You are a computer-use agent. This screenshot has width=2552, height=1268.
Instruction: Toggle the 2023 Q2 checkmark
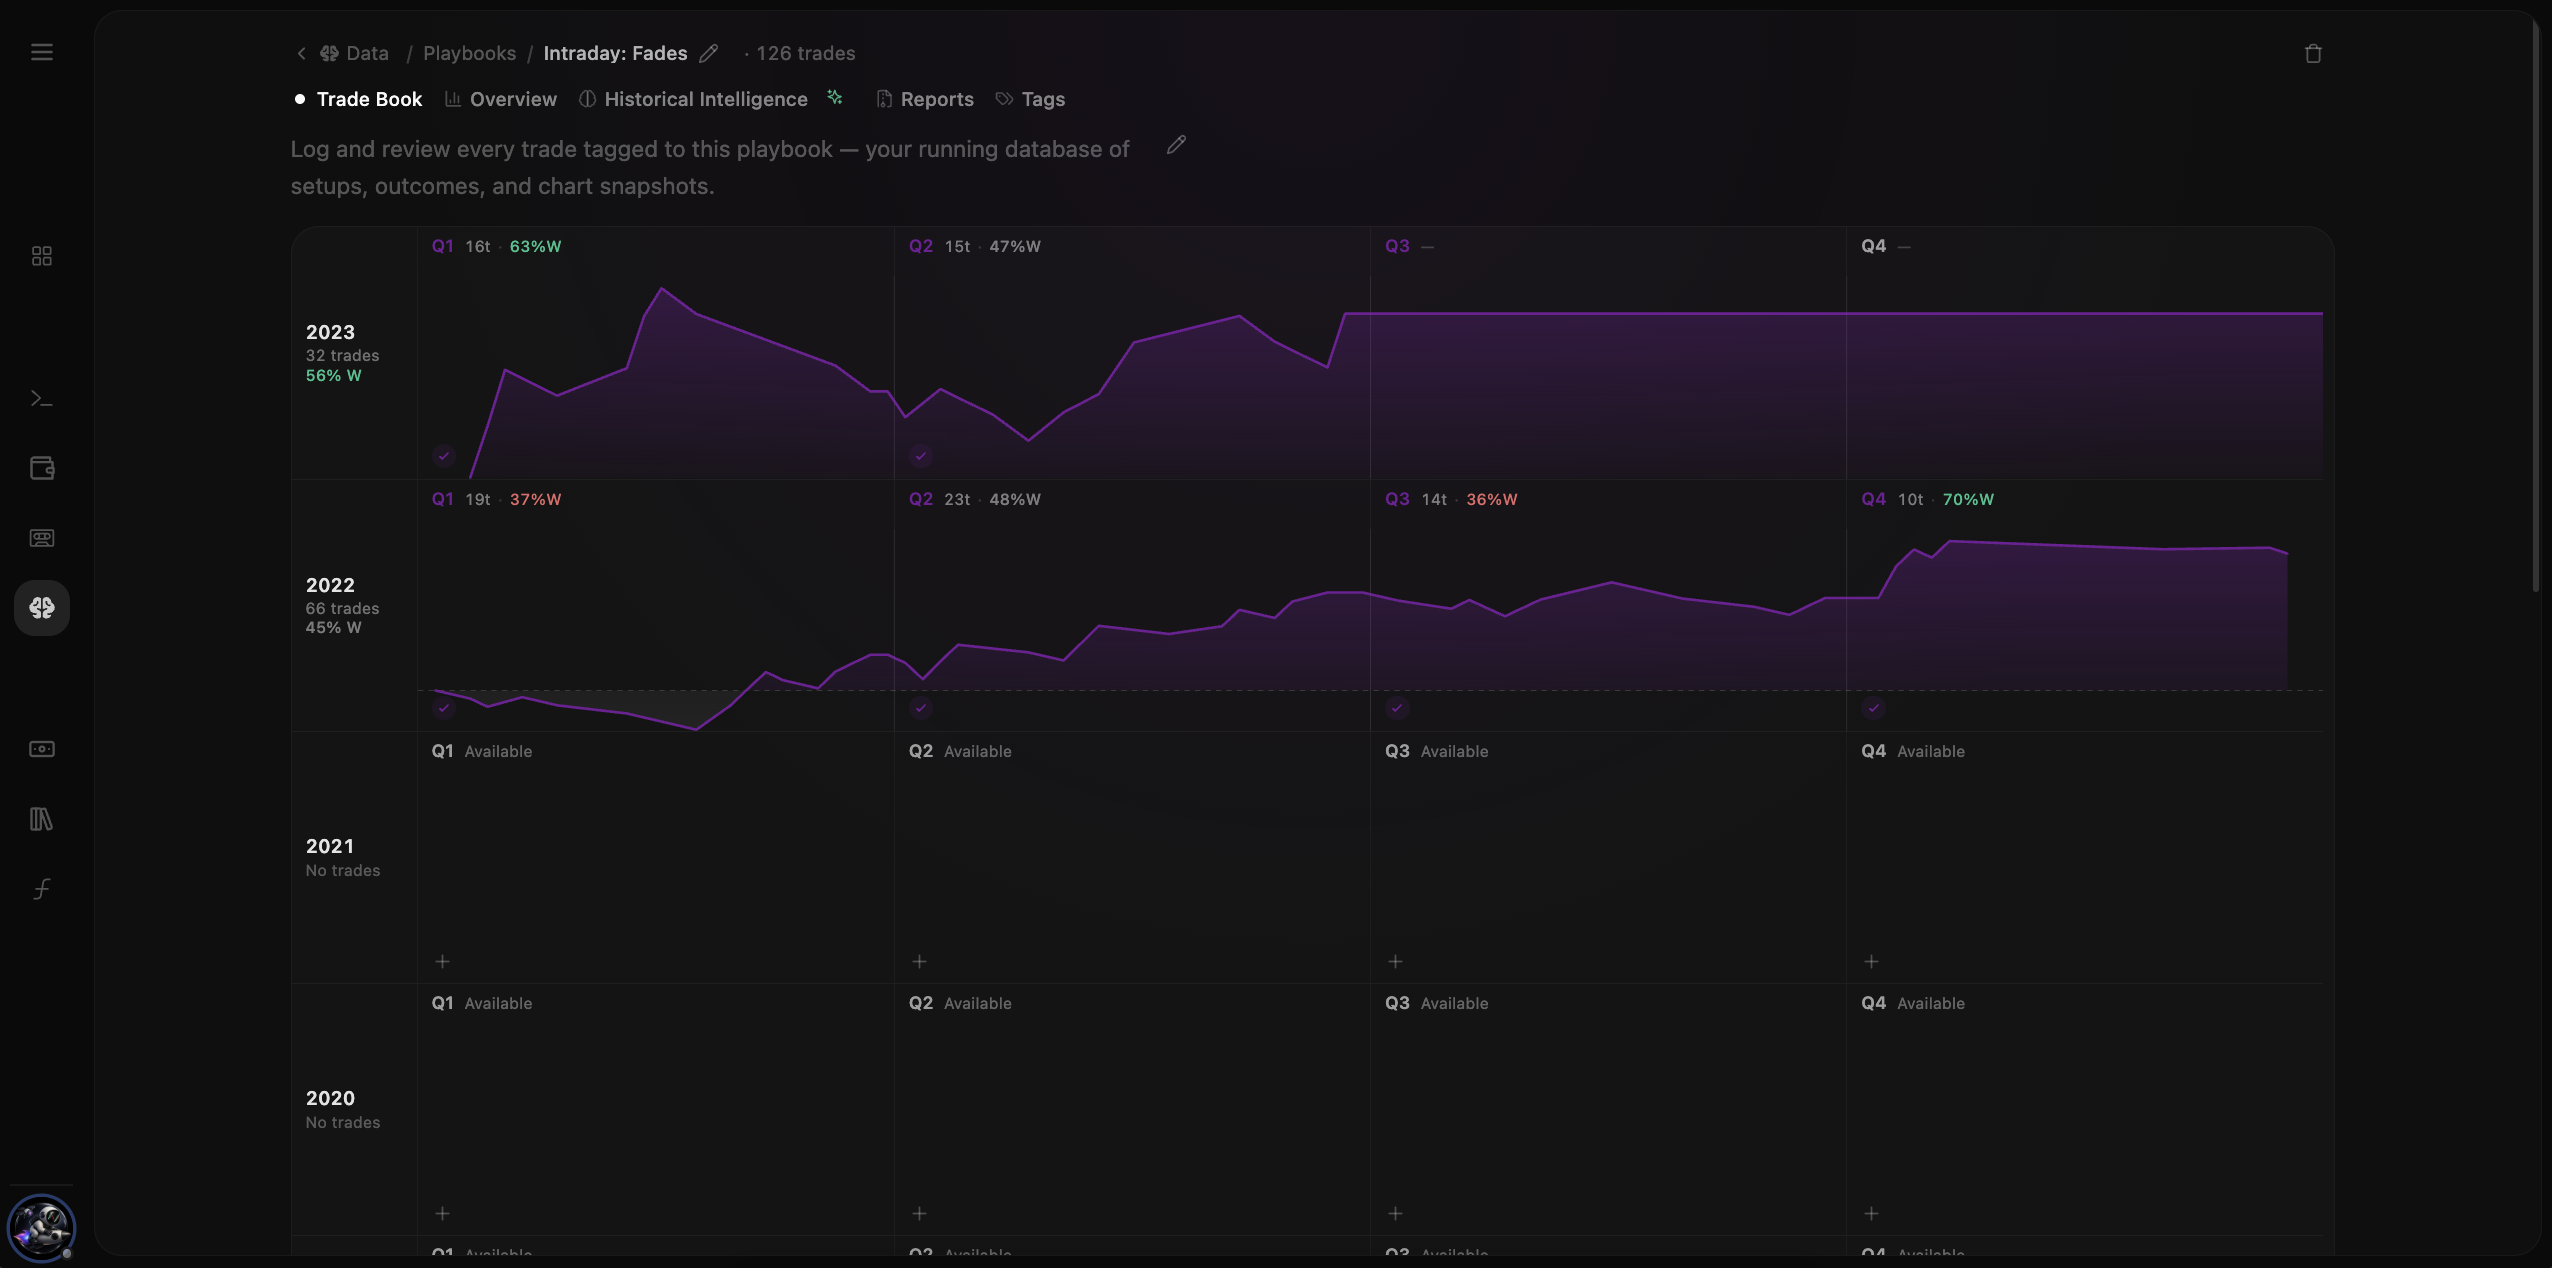point(921,456)
